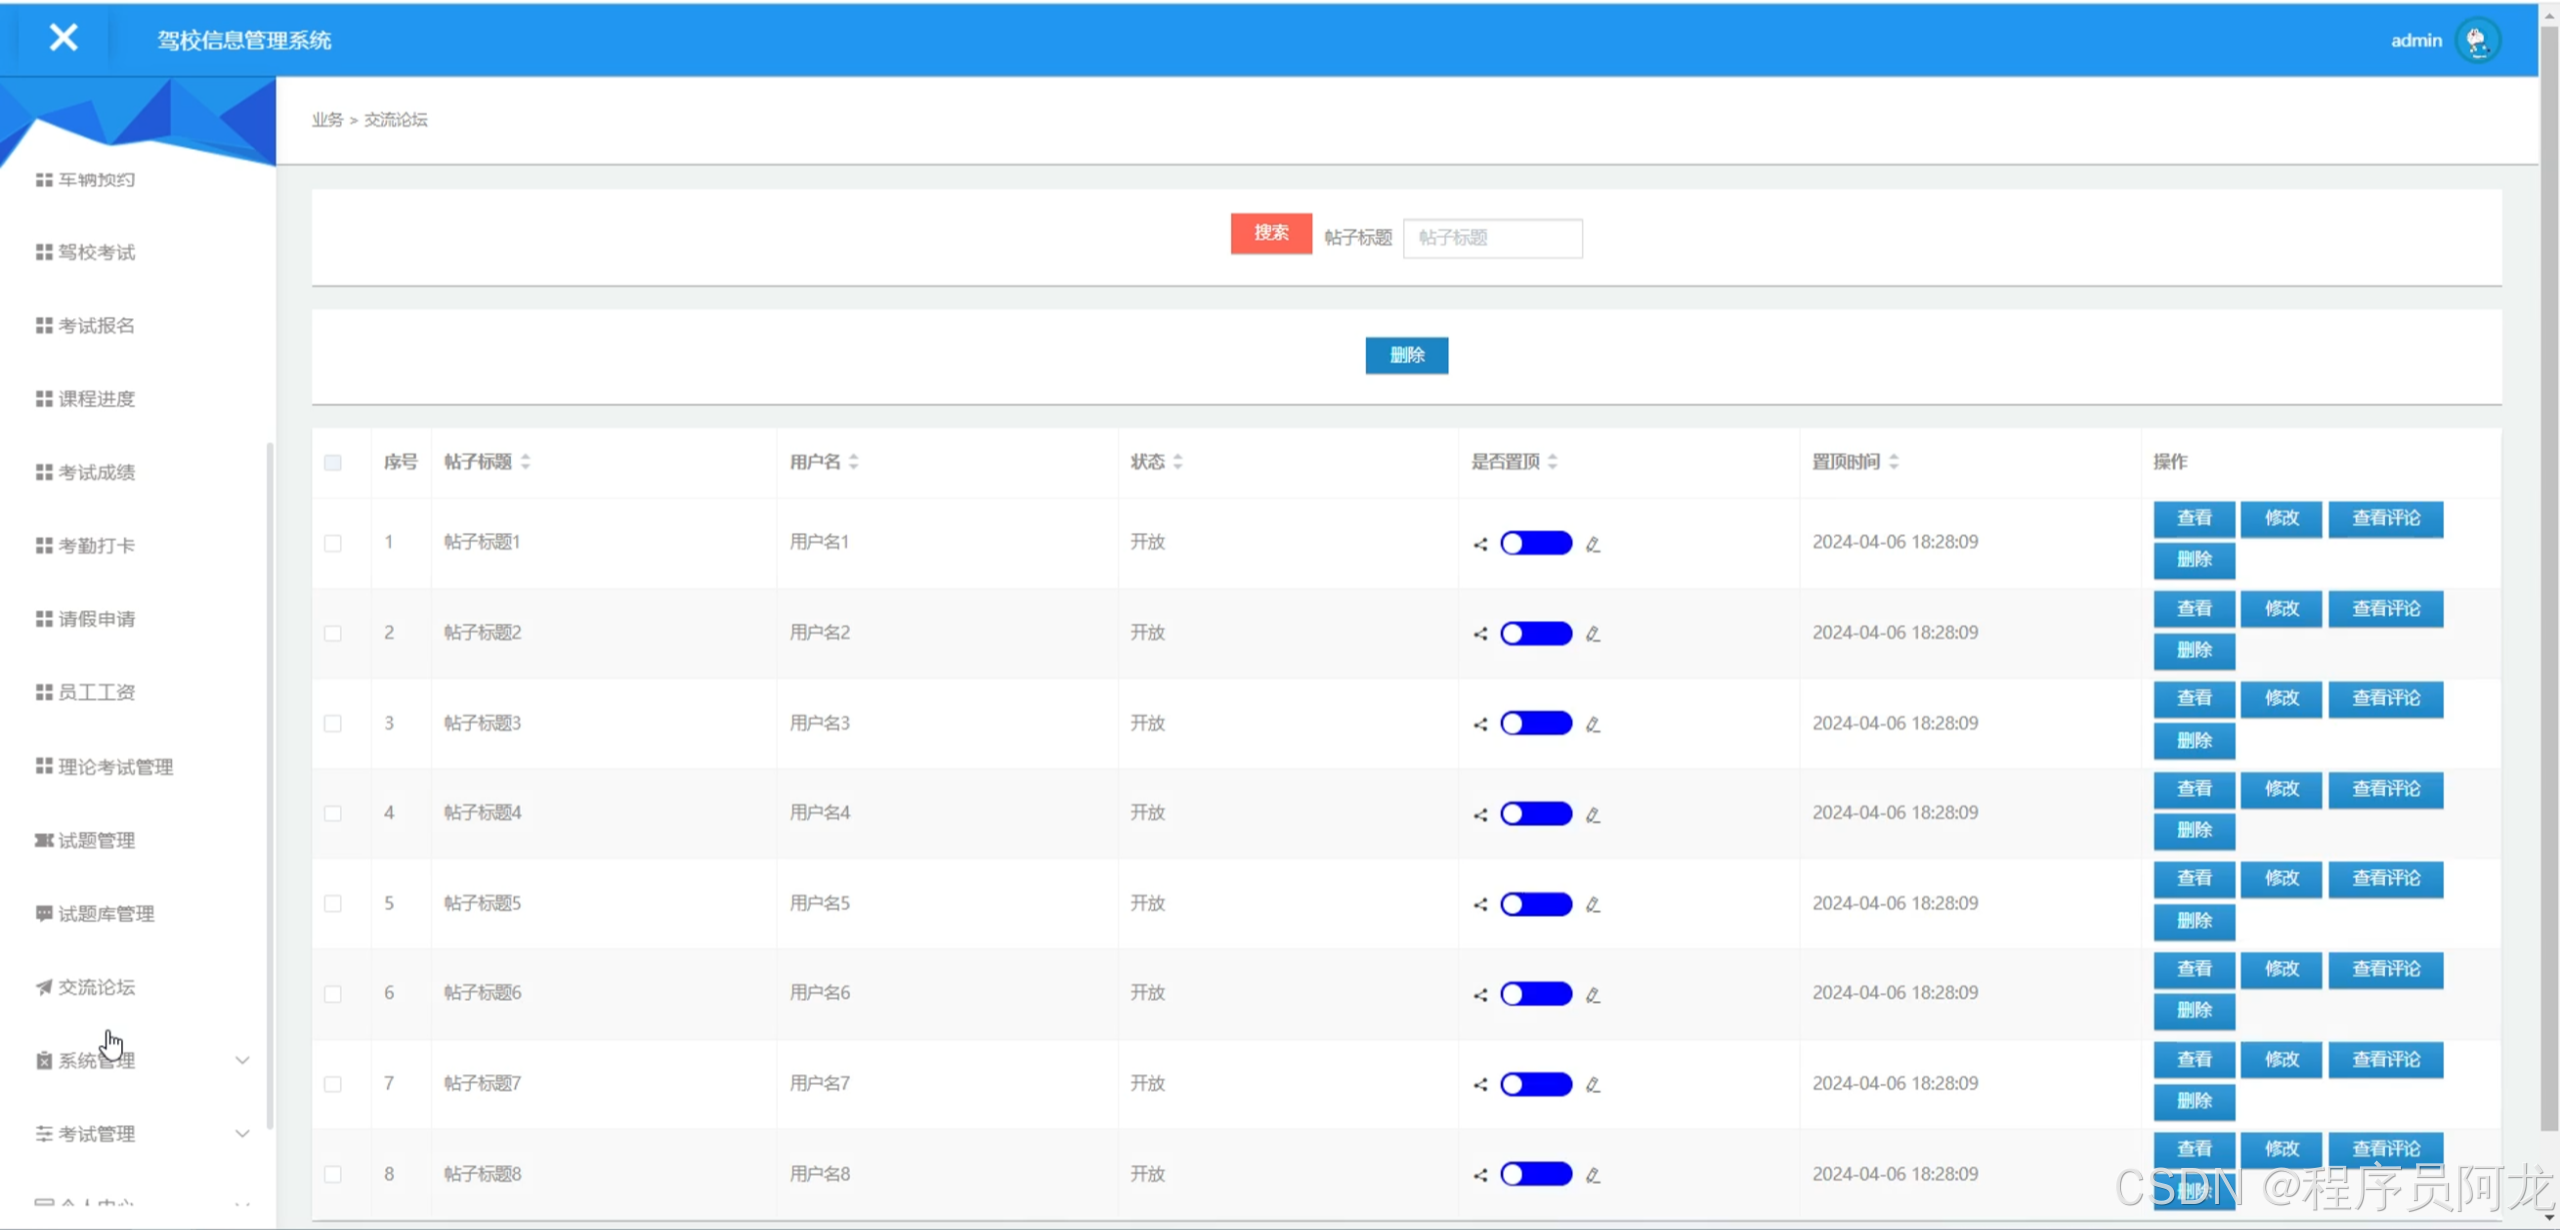Expand the 考试管理 sidebar chevron

pos(242,1134)
